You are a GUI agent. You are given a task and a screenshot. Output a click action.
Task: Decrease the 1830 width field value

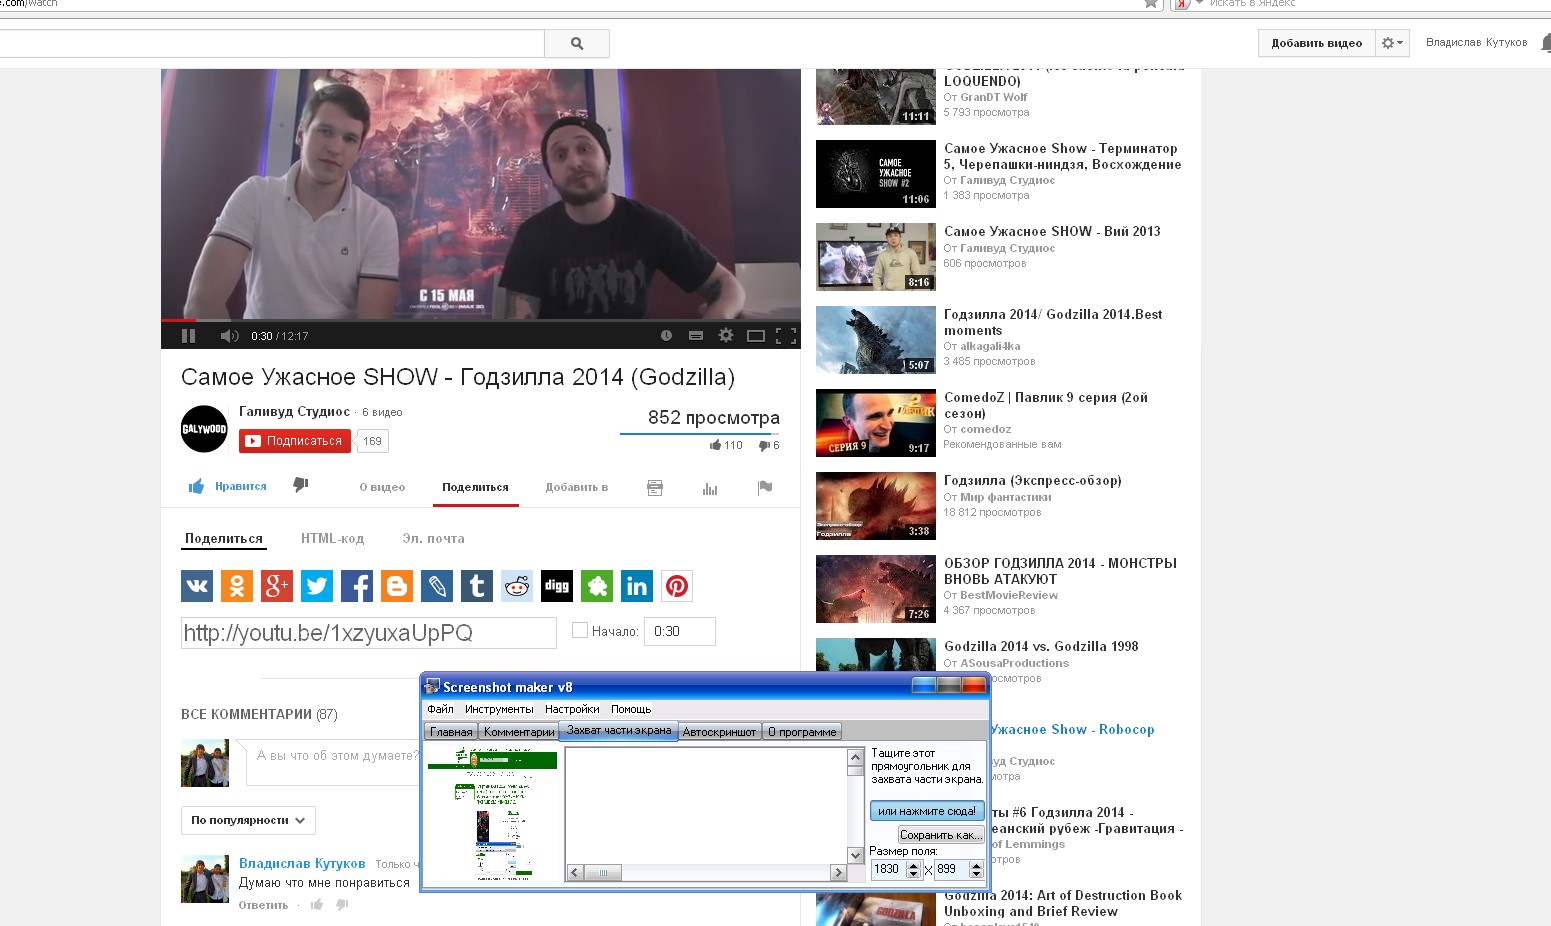click(x=913, y=874)
